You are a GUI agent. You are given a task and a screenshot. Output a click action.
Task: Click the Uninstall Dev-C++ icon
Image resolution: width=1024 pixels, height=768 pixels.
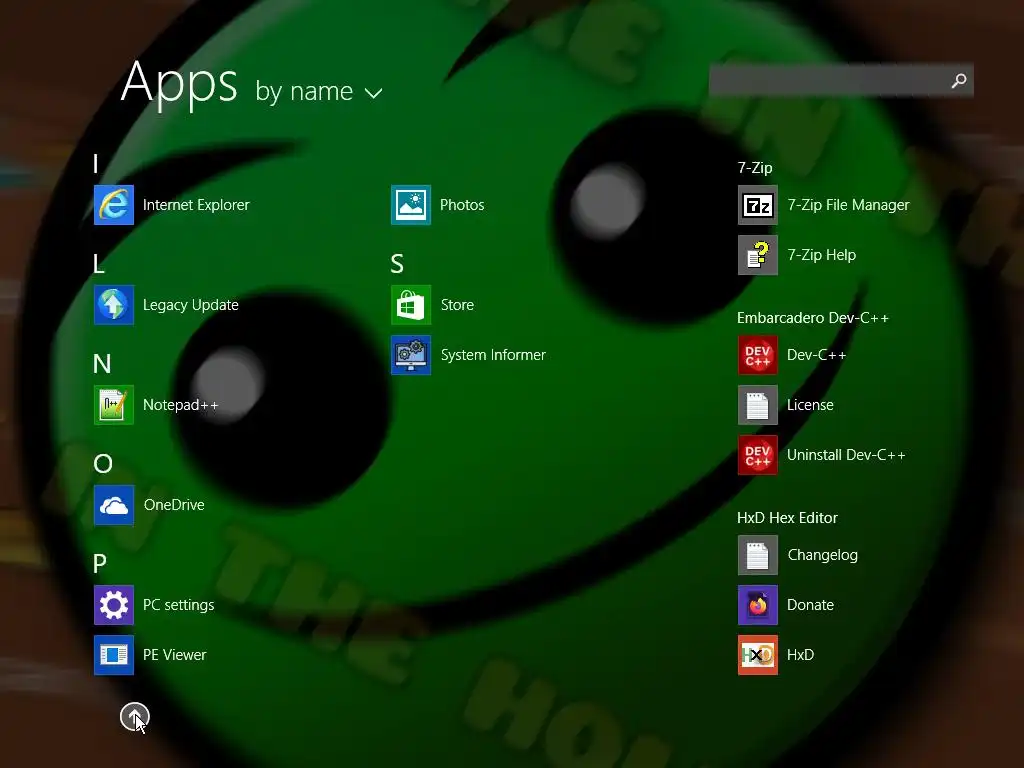click(x=758, y=455)
